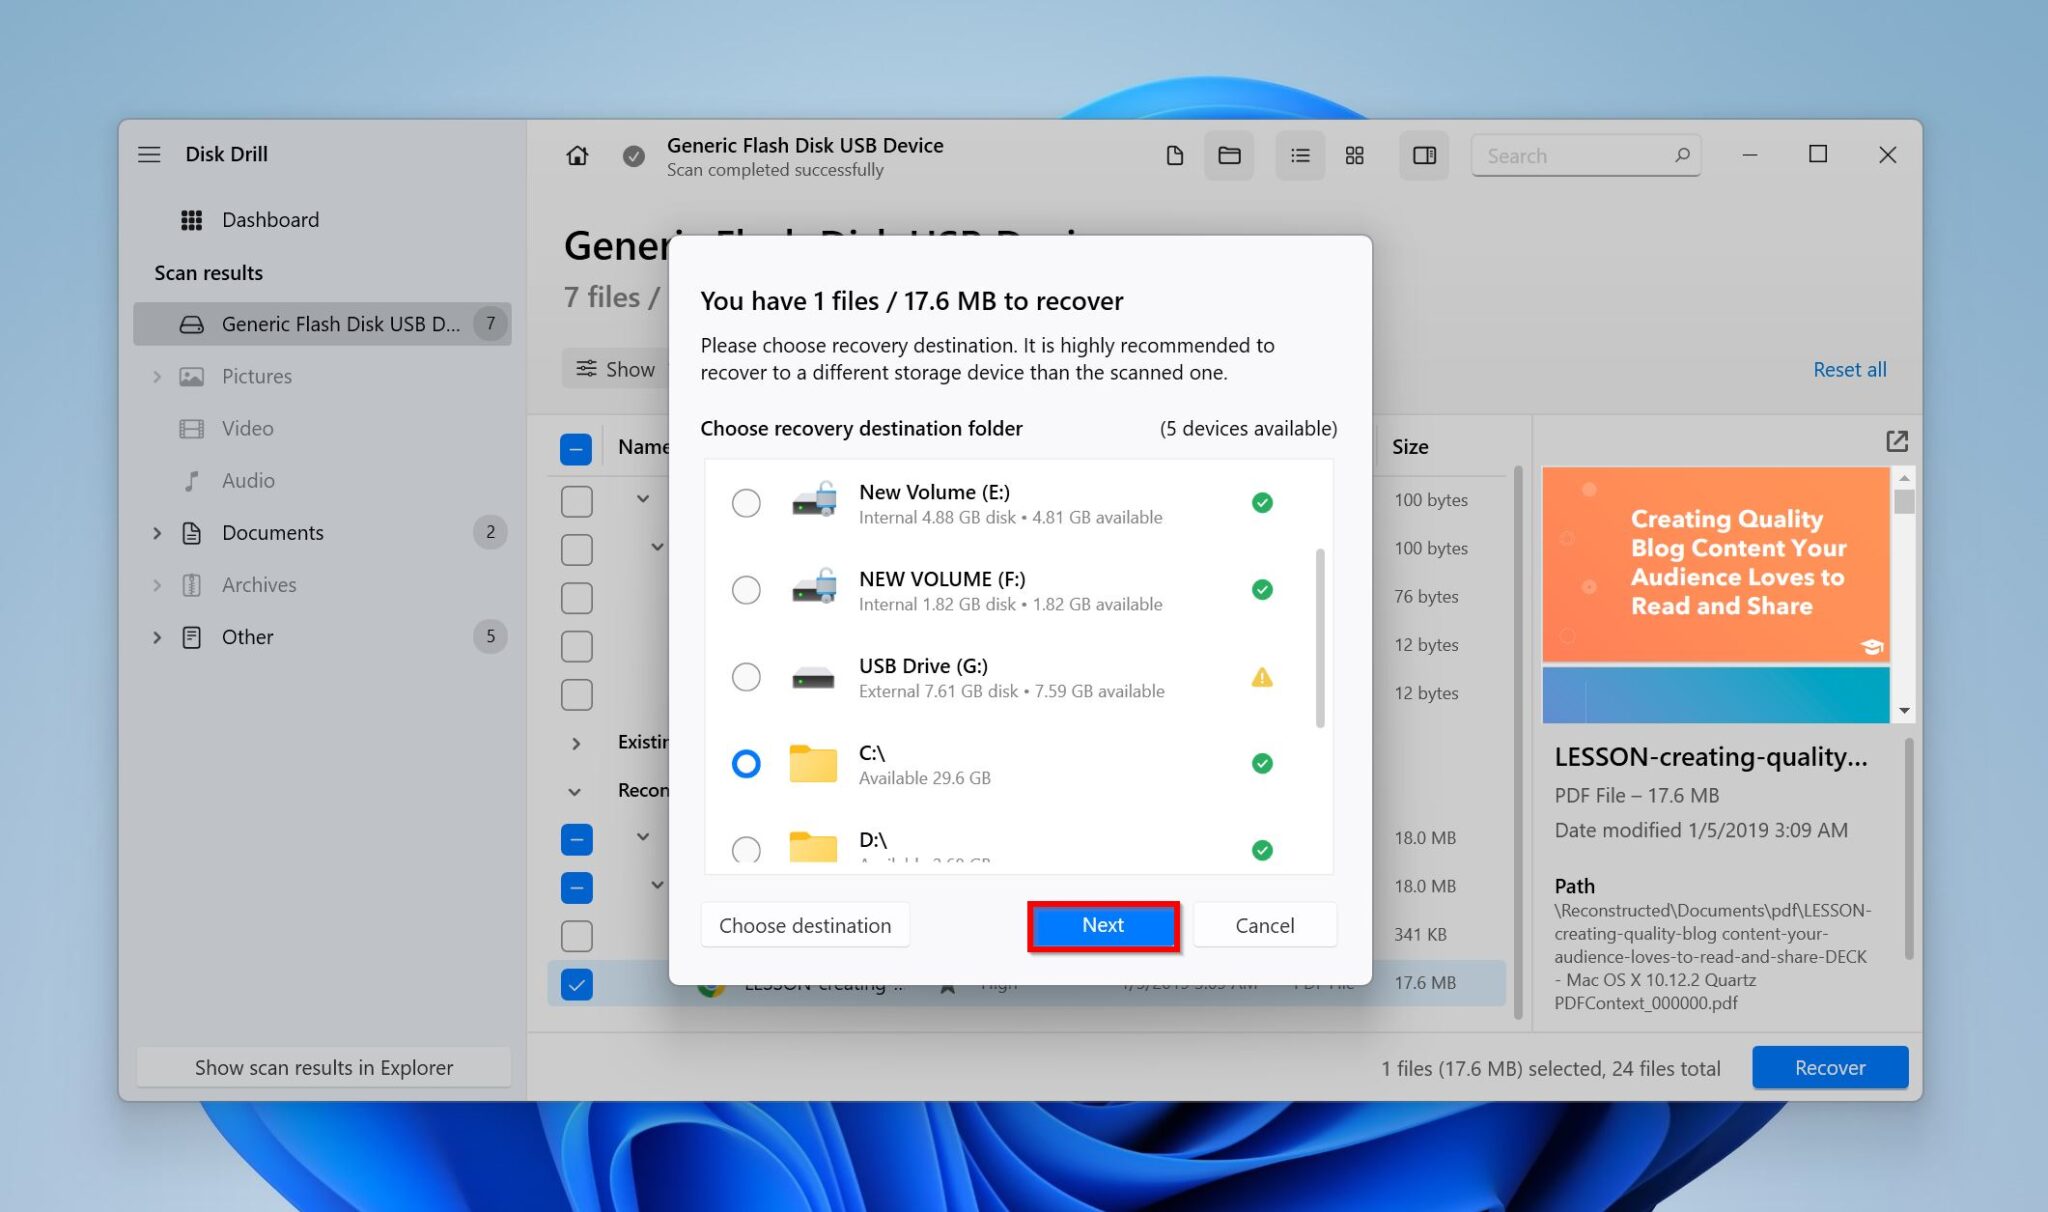
Task: Click the Other category icon
Action: pos(191,637)
